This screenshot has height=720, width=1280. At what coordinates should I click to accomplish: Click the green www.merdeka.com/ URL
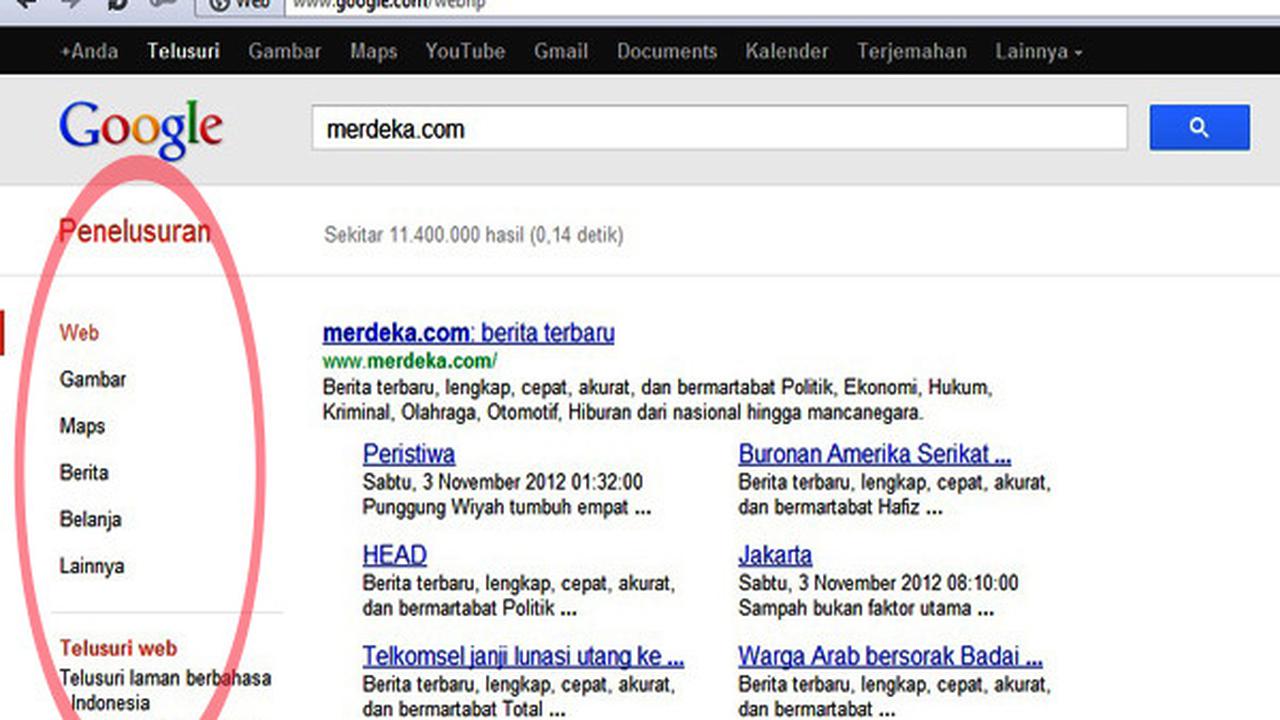click(x=410, y=361)
